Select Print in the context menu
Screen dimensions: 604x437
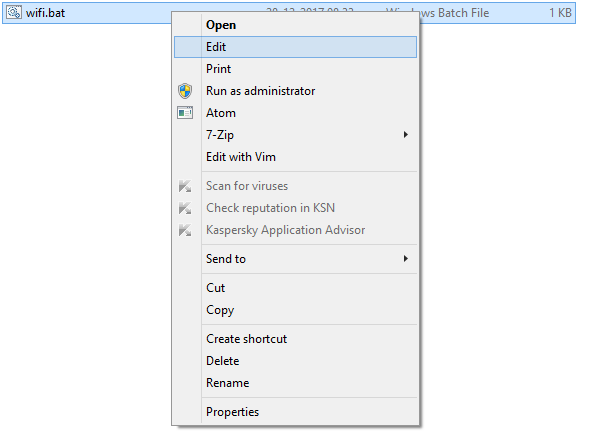pyautogui.click(x=295, y=69)
